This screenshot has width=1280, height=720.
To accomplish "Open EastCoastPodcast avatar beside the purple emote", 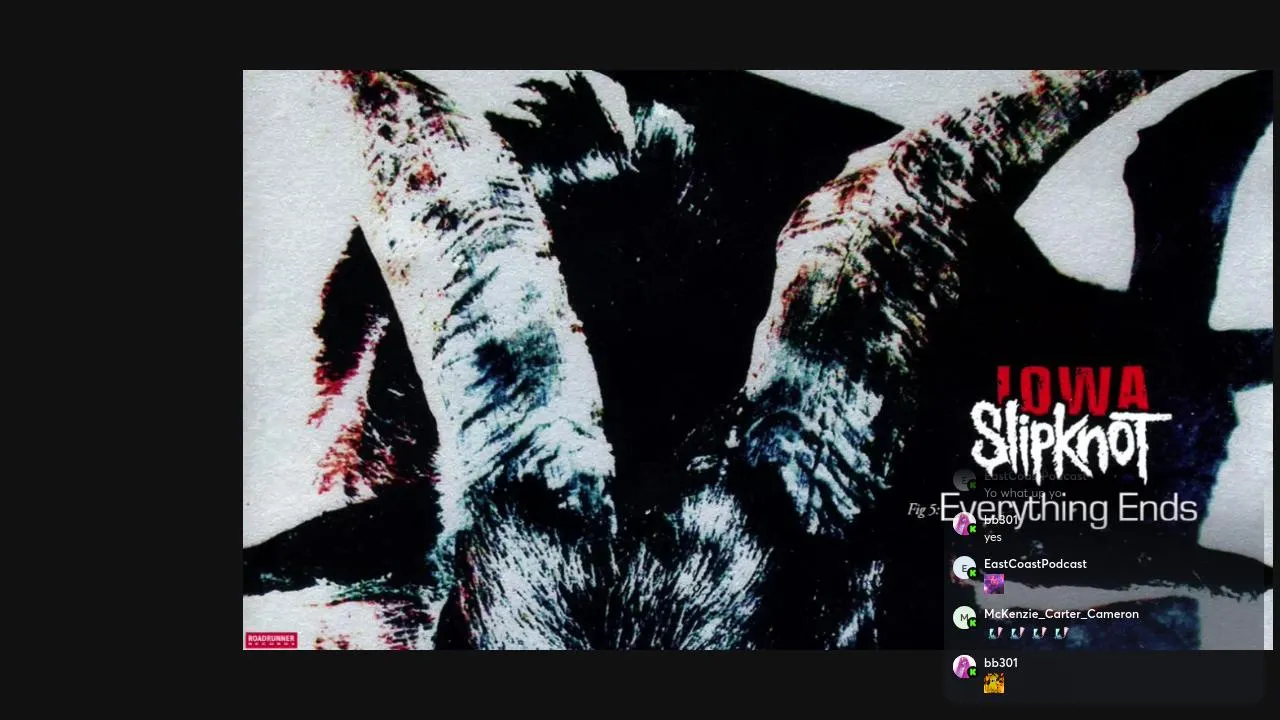I will click(x=964, y=569).
